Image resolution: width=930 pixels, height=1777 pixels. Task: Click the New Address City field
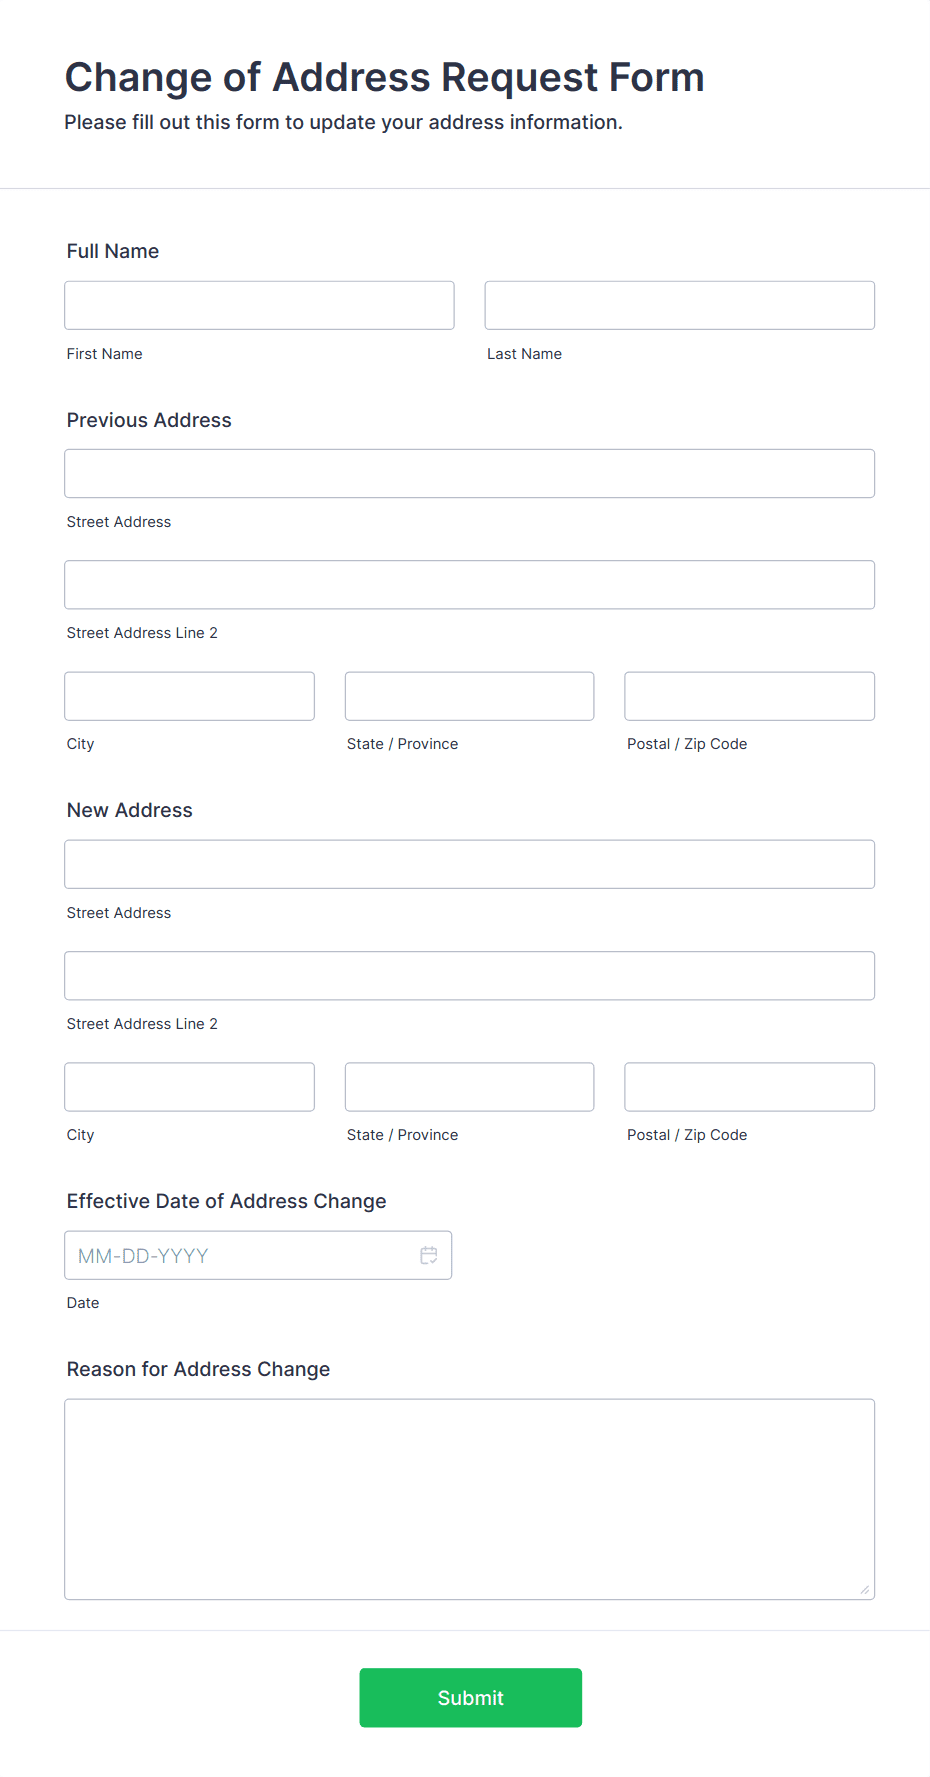(x=189, y=1086)
